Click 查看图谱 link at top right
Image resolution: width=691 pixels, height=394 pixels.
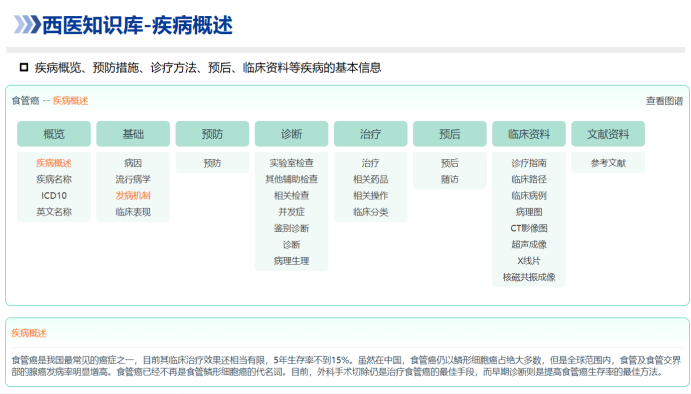[664, 101]
